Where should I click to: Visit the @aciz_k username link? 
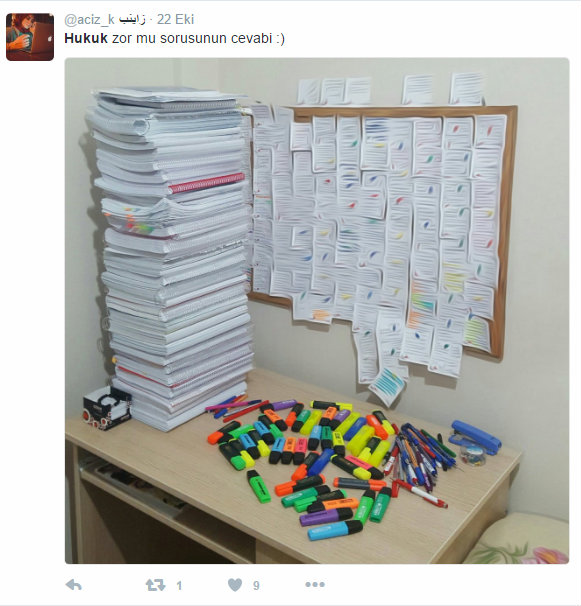coord(89,19)
